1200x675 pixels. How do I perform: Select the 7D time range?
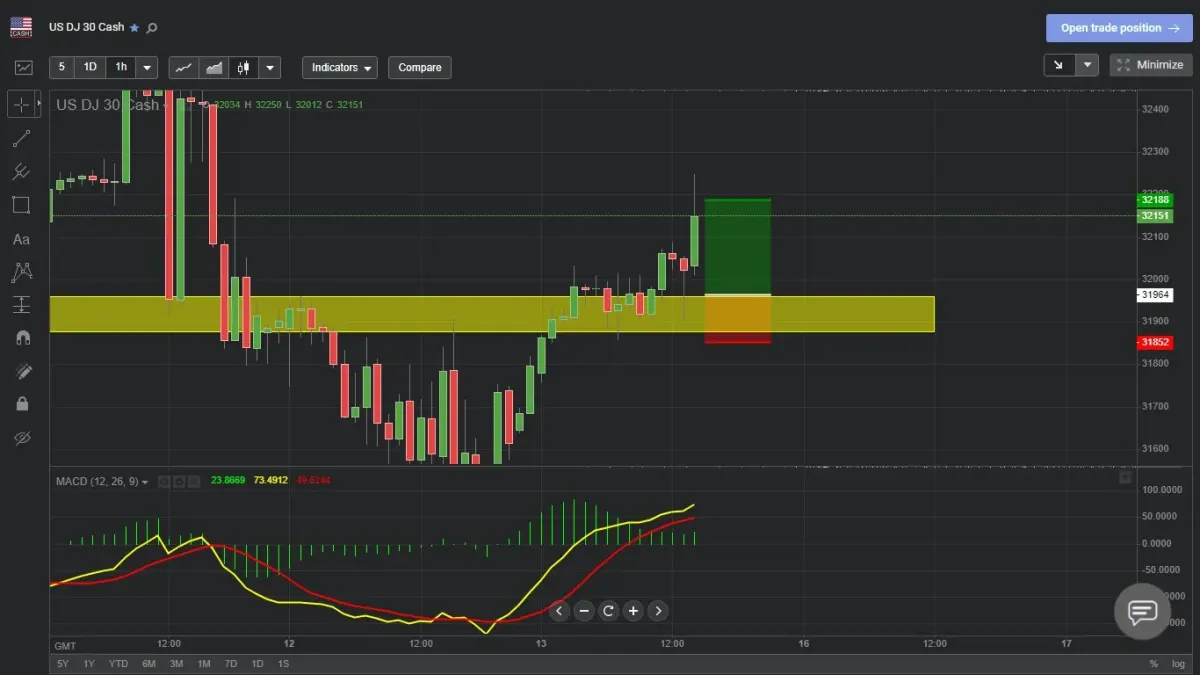point(231,664)
